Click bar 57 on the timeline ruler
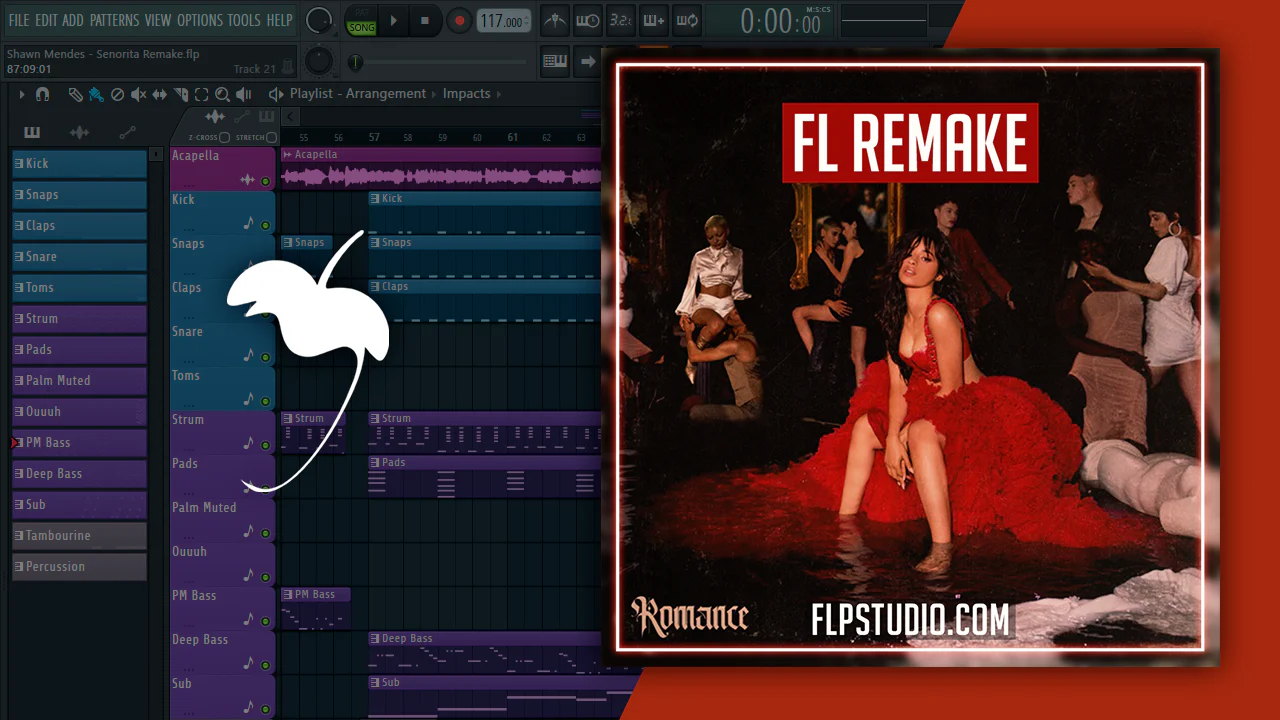The width and height of the screenshot is (1280, 720). click(x=374, y=137)
